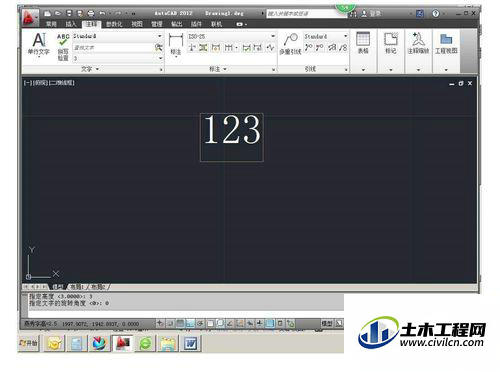500x372 pixels.
Task: Select the 单行文字 single-line text tool
Action: click(39, 44)
